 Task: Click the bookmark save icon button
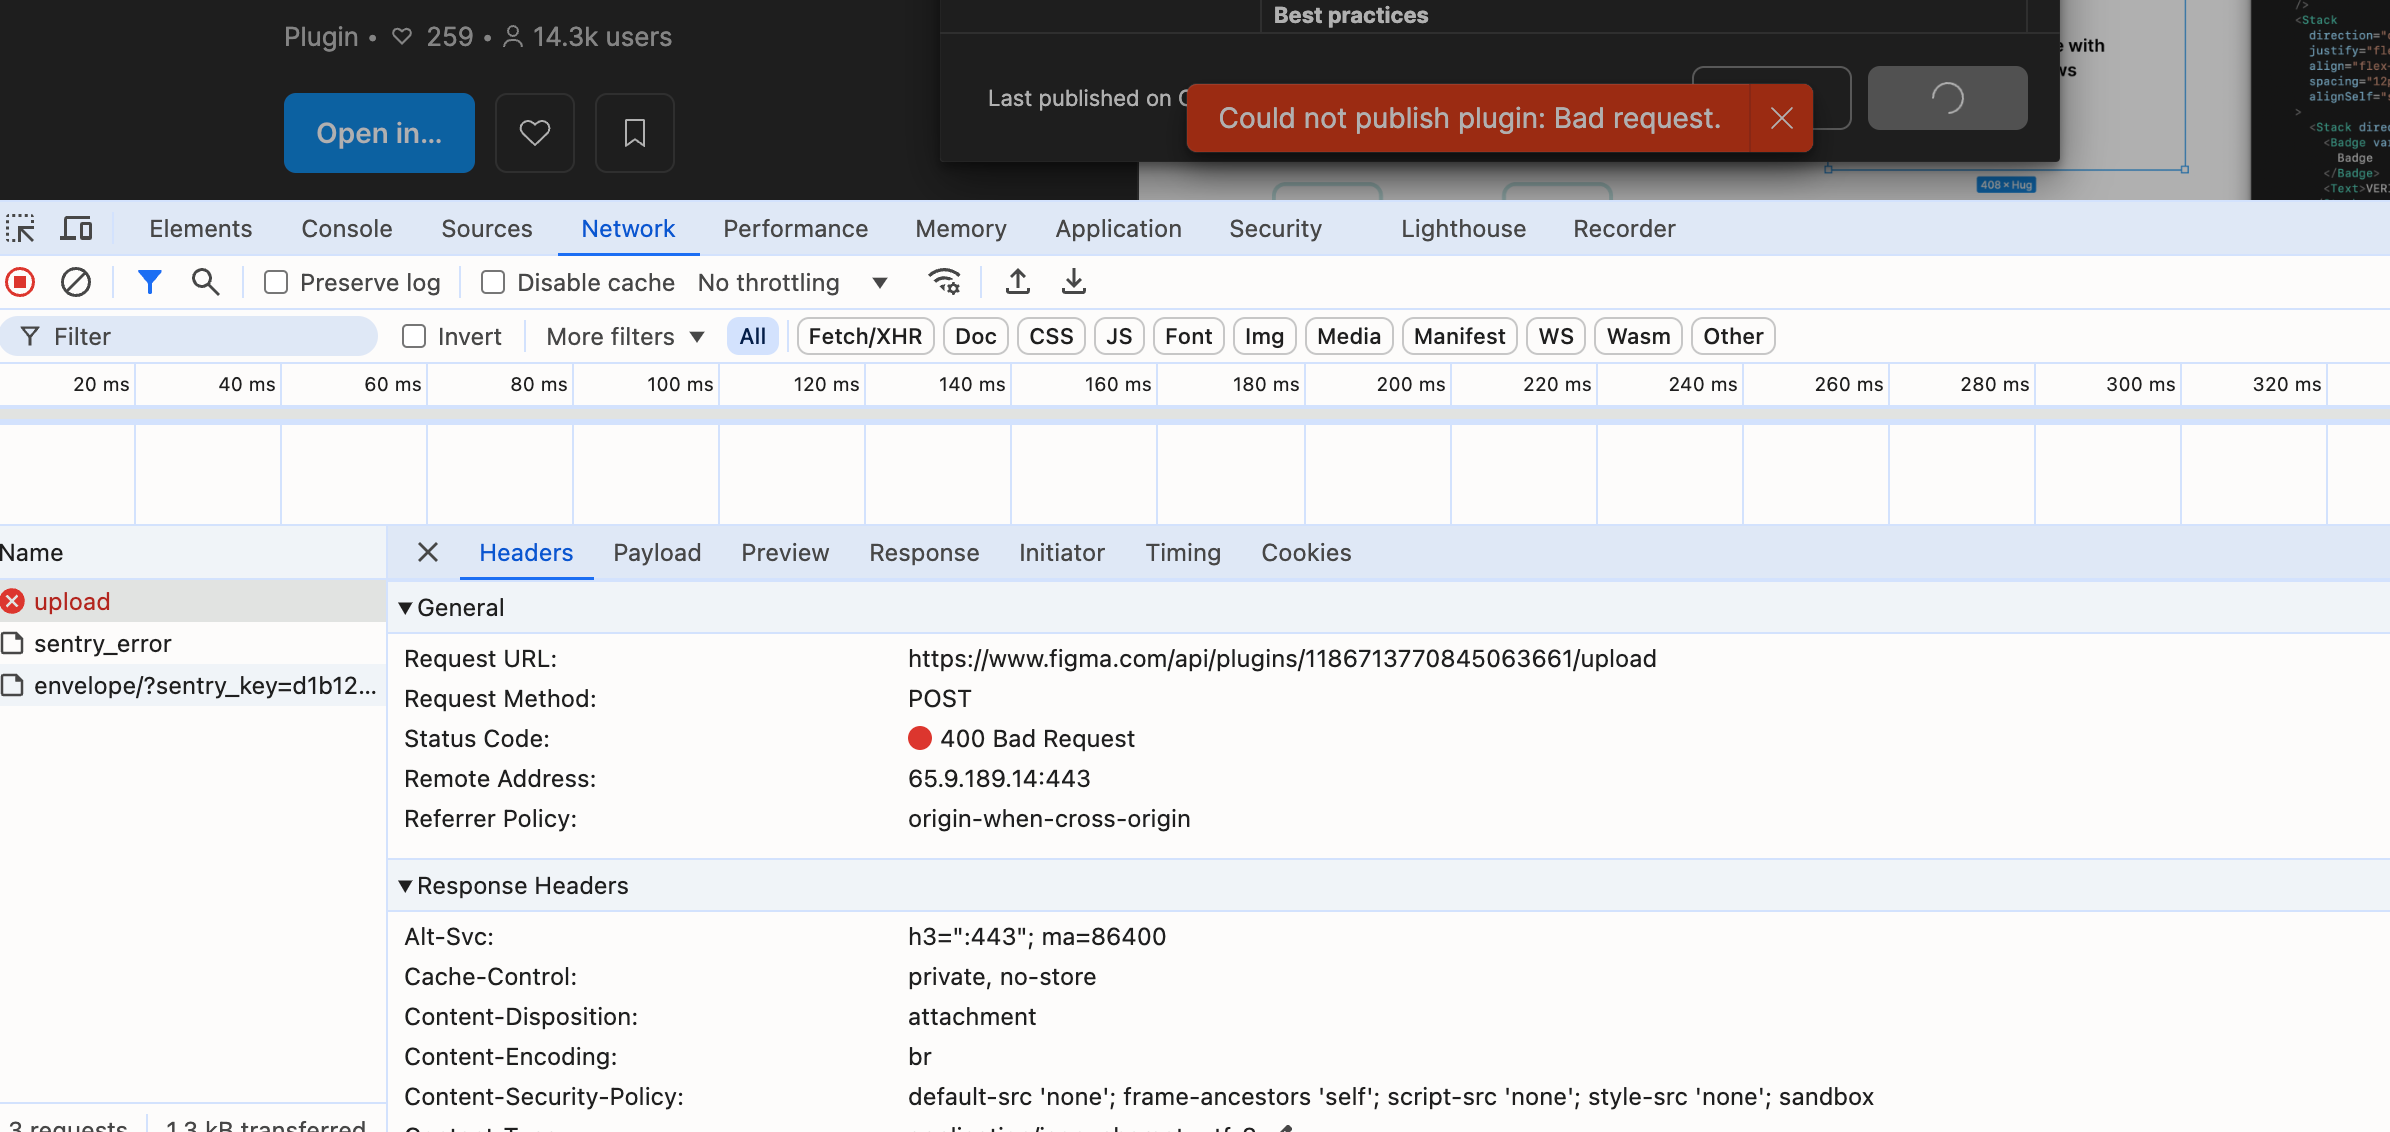click(635, 133)
